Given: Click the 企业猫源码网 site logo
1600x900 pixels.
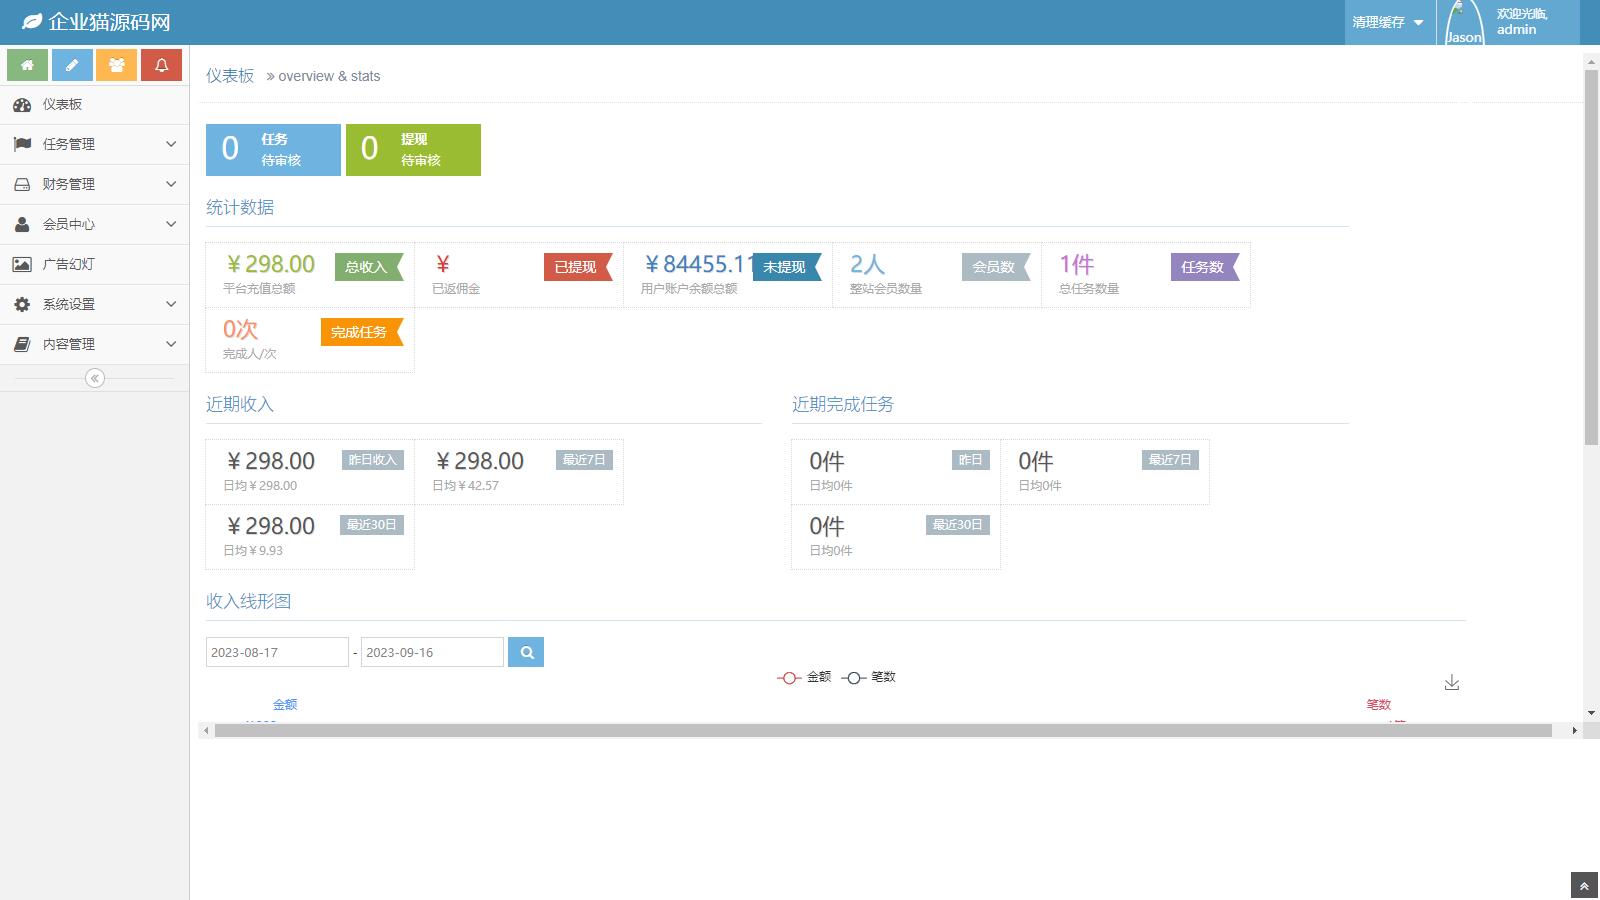Looking at the screenshot, I should click(96, 22).
